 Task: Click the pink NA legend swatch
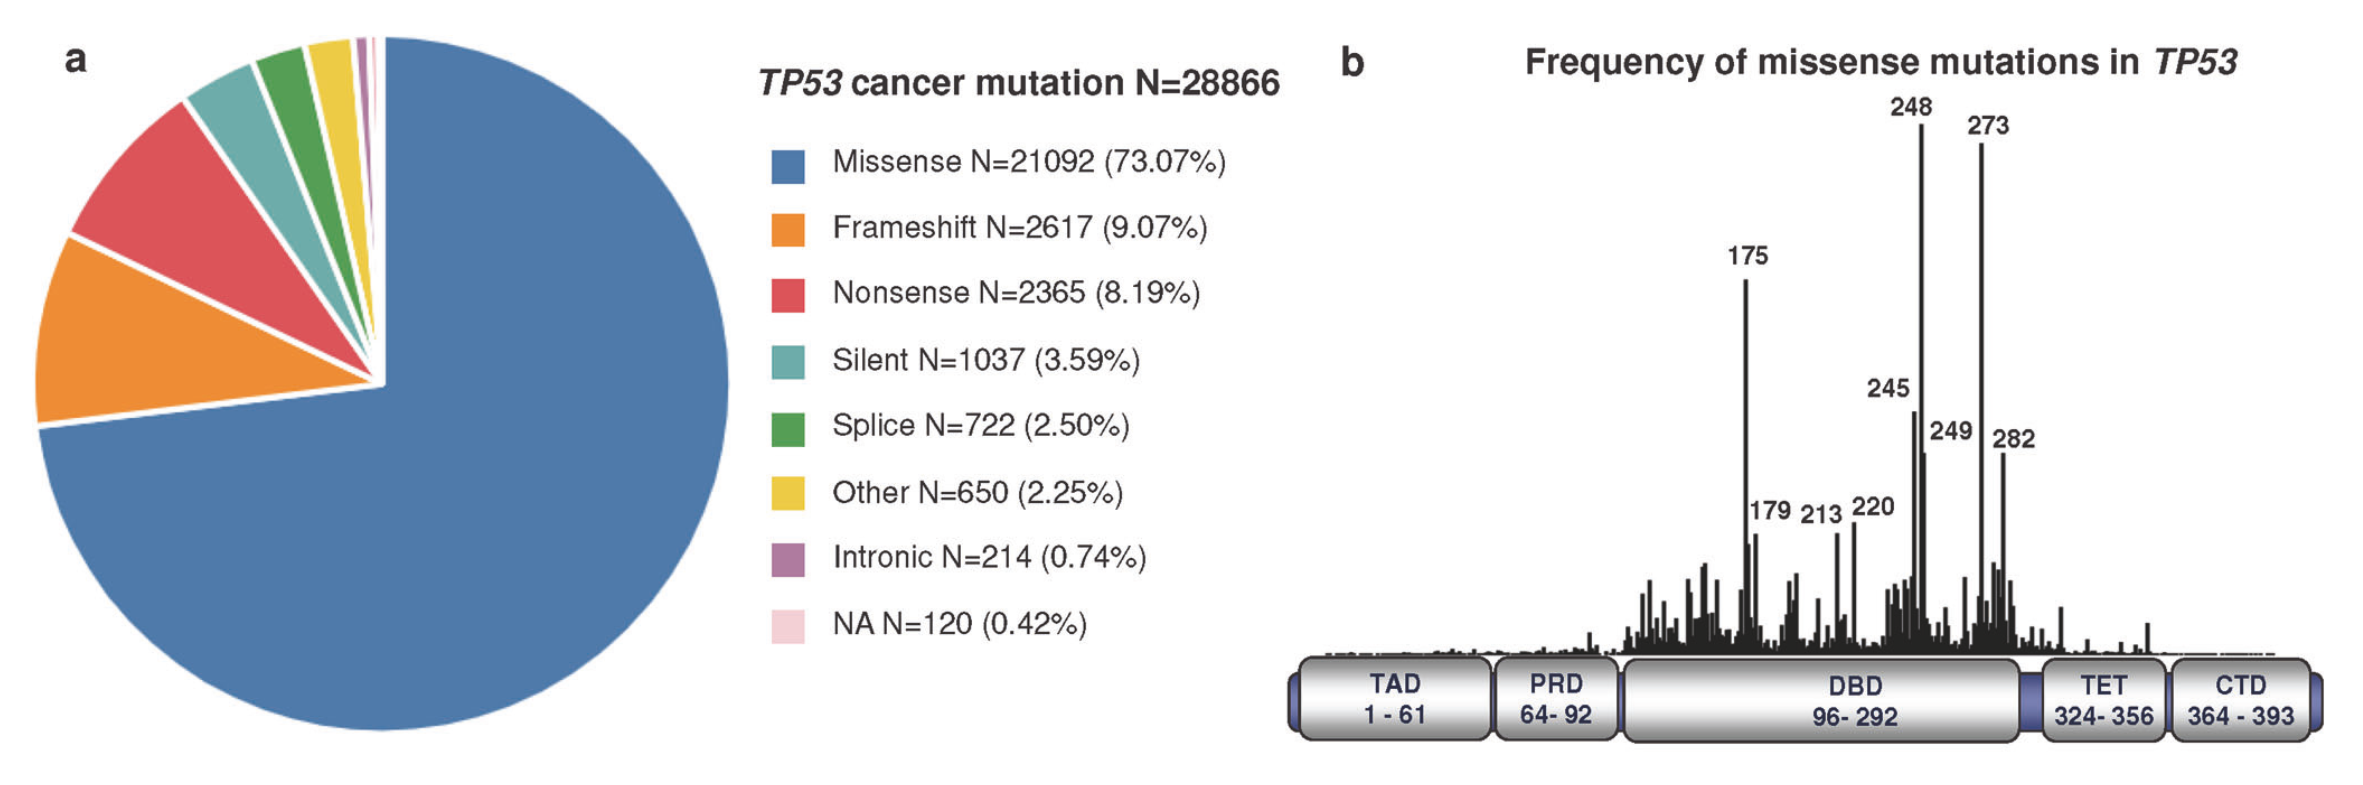click(x=788, y=626)
